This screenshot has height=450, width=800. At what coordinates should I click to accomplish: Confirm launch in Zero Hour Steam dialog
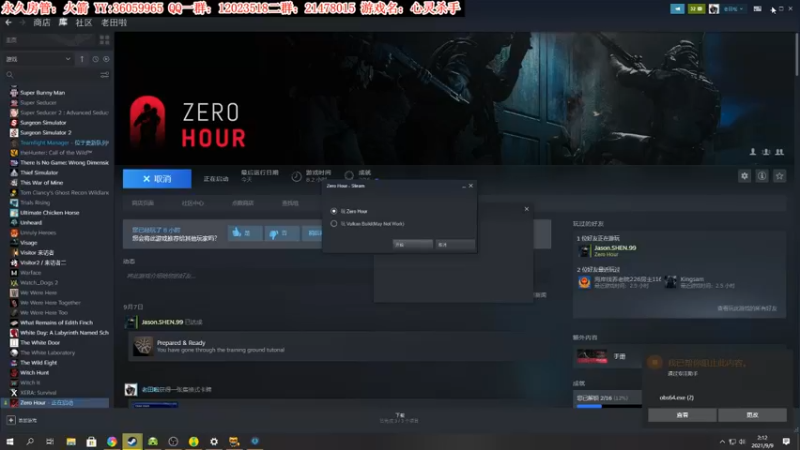pos(412,244)
